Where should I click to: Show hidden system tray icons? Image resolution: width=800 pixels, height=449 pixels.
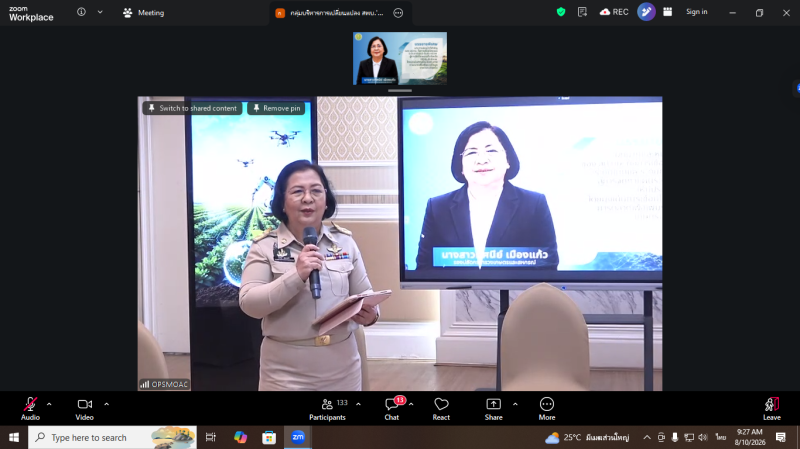647,437
